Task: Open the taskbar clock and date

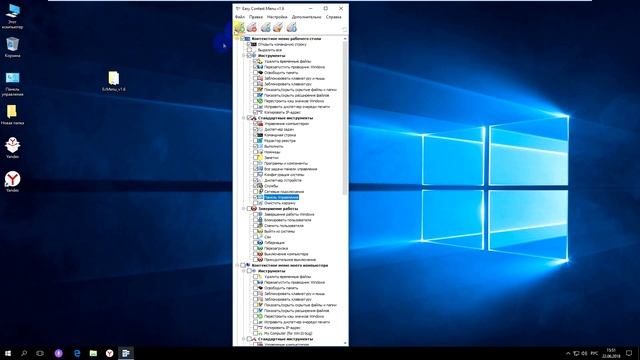Action: tap(611, 353)
